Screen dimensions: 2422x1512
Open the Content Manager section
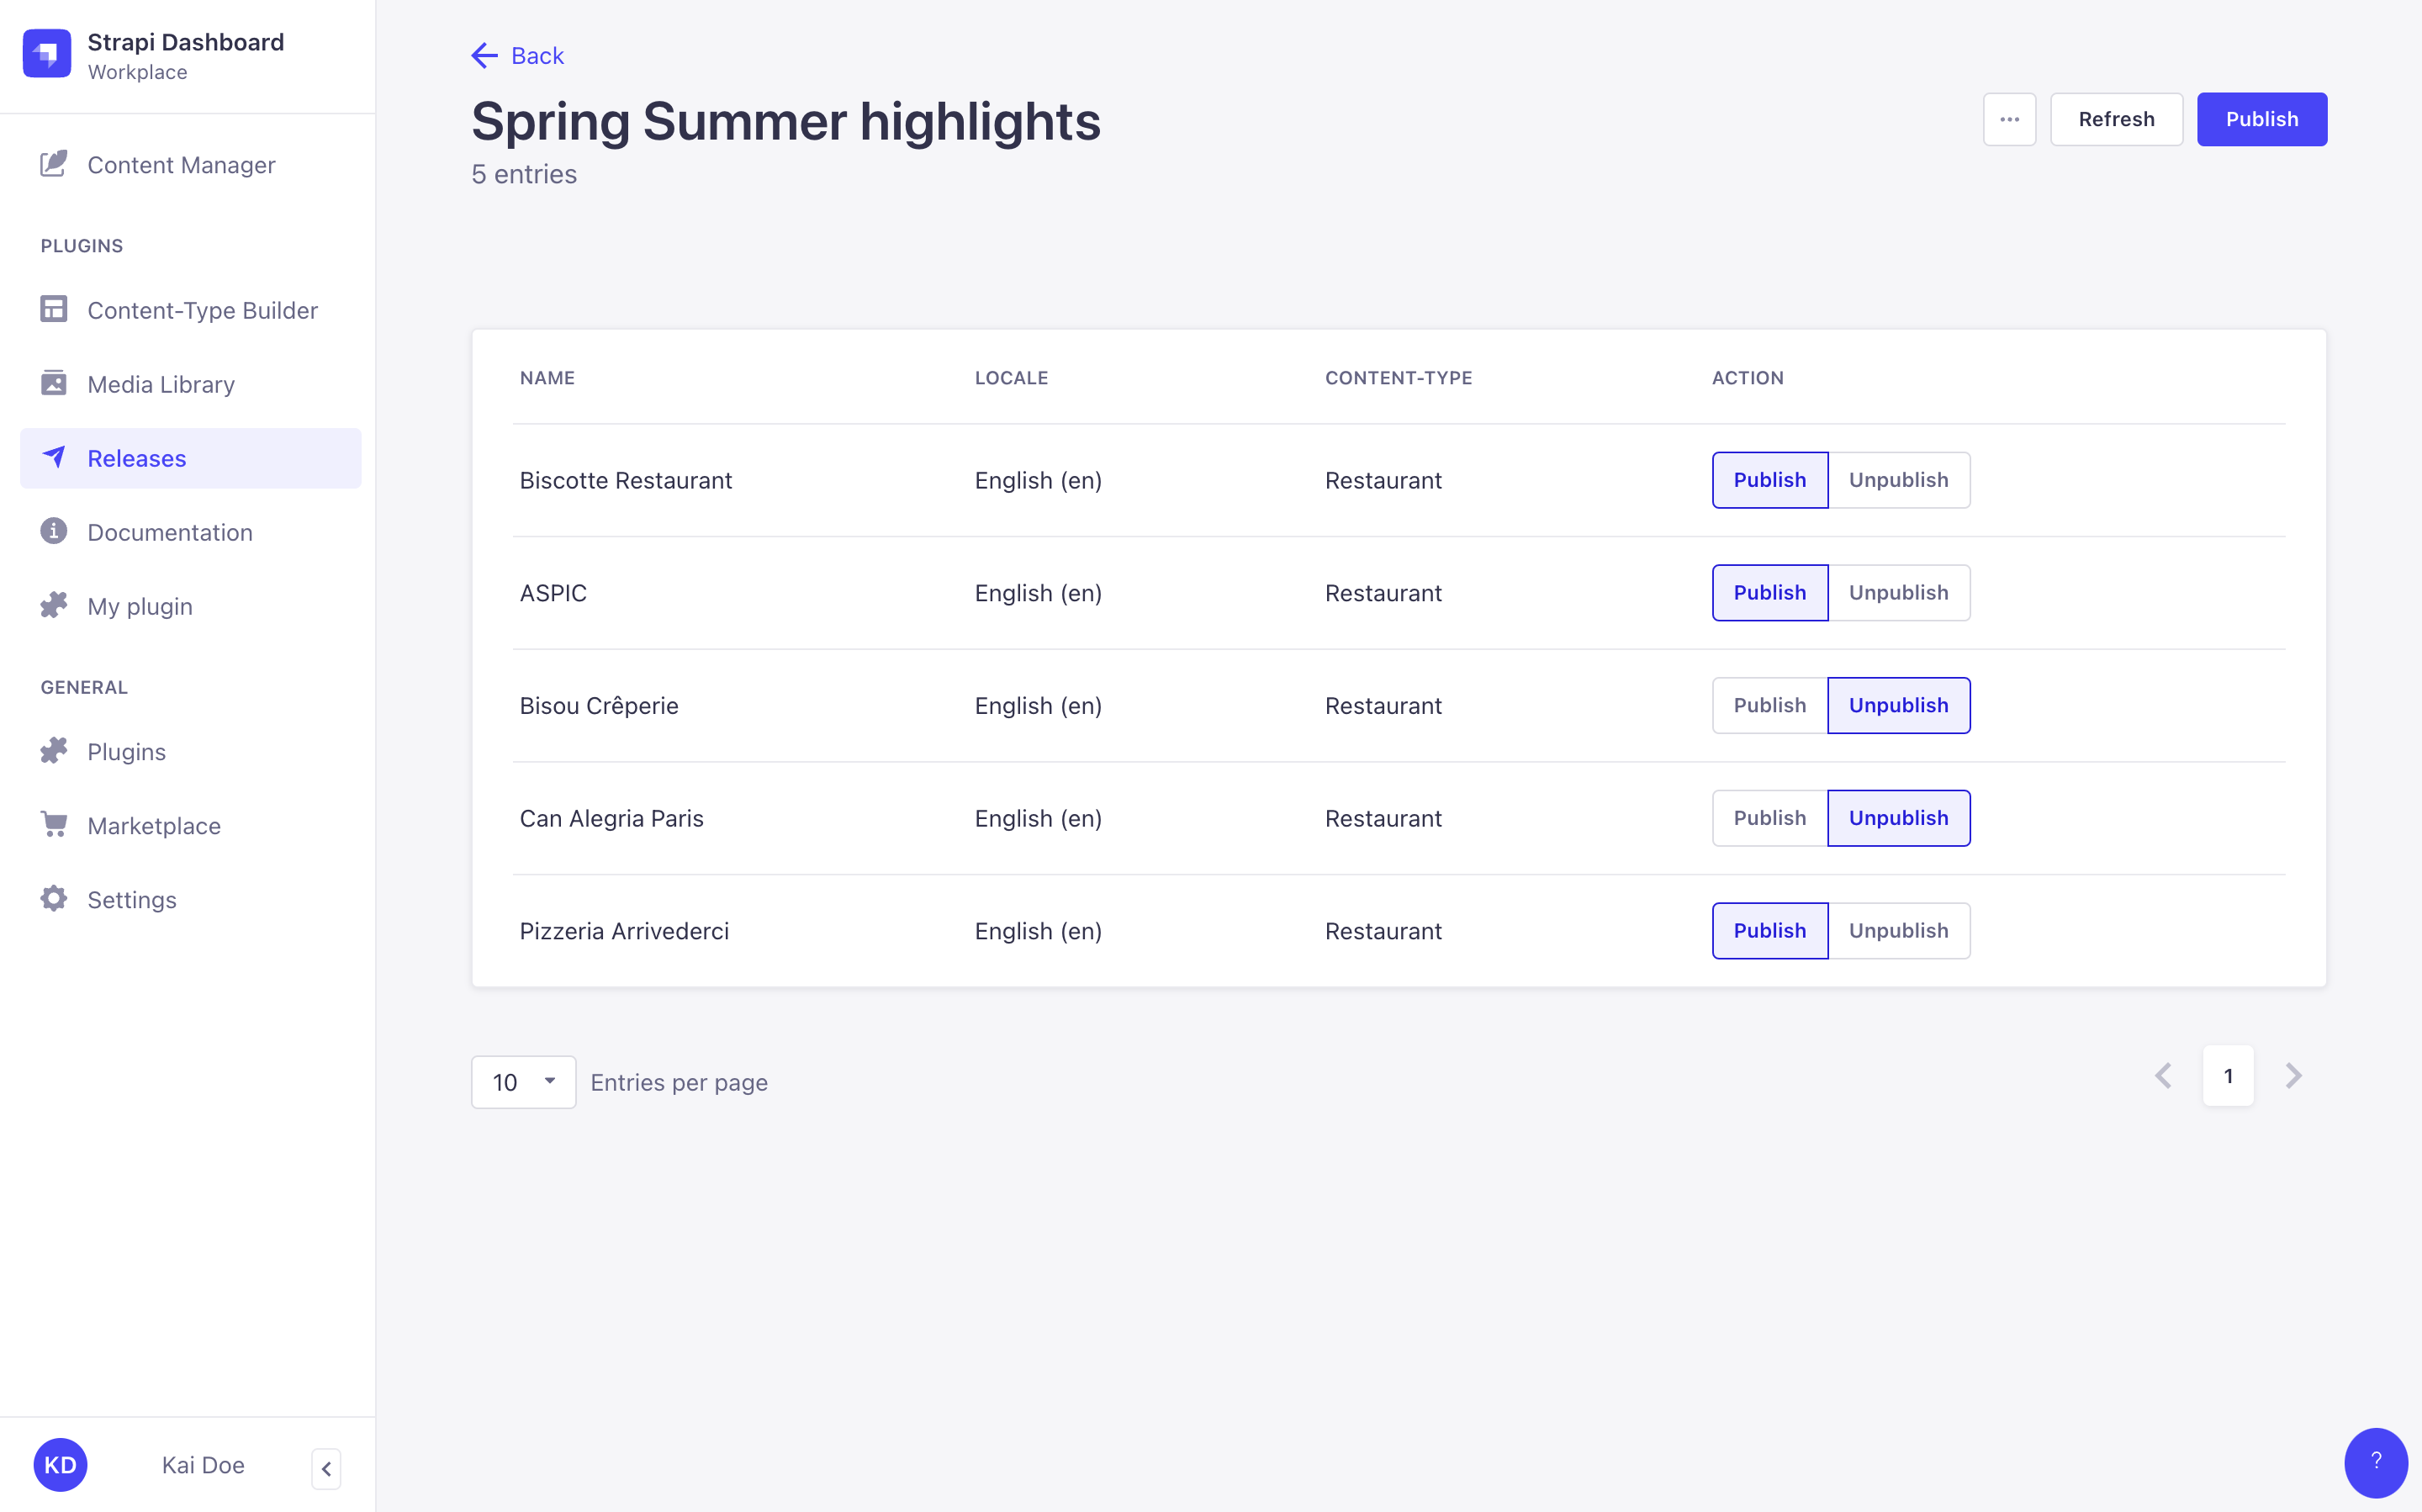[x=180, y=165]
